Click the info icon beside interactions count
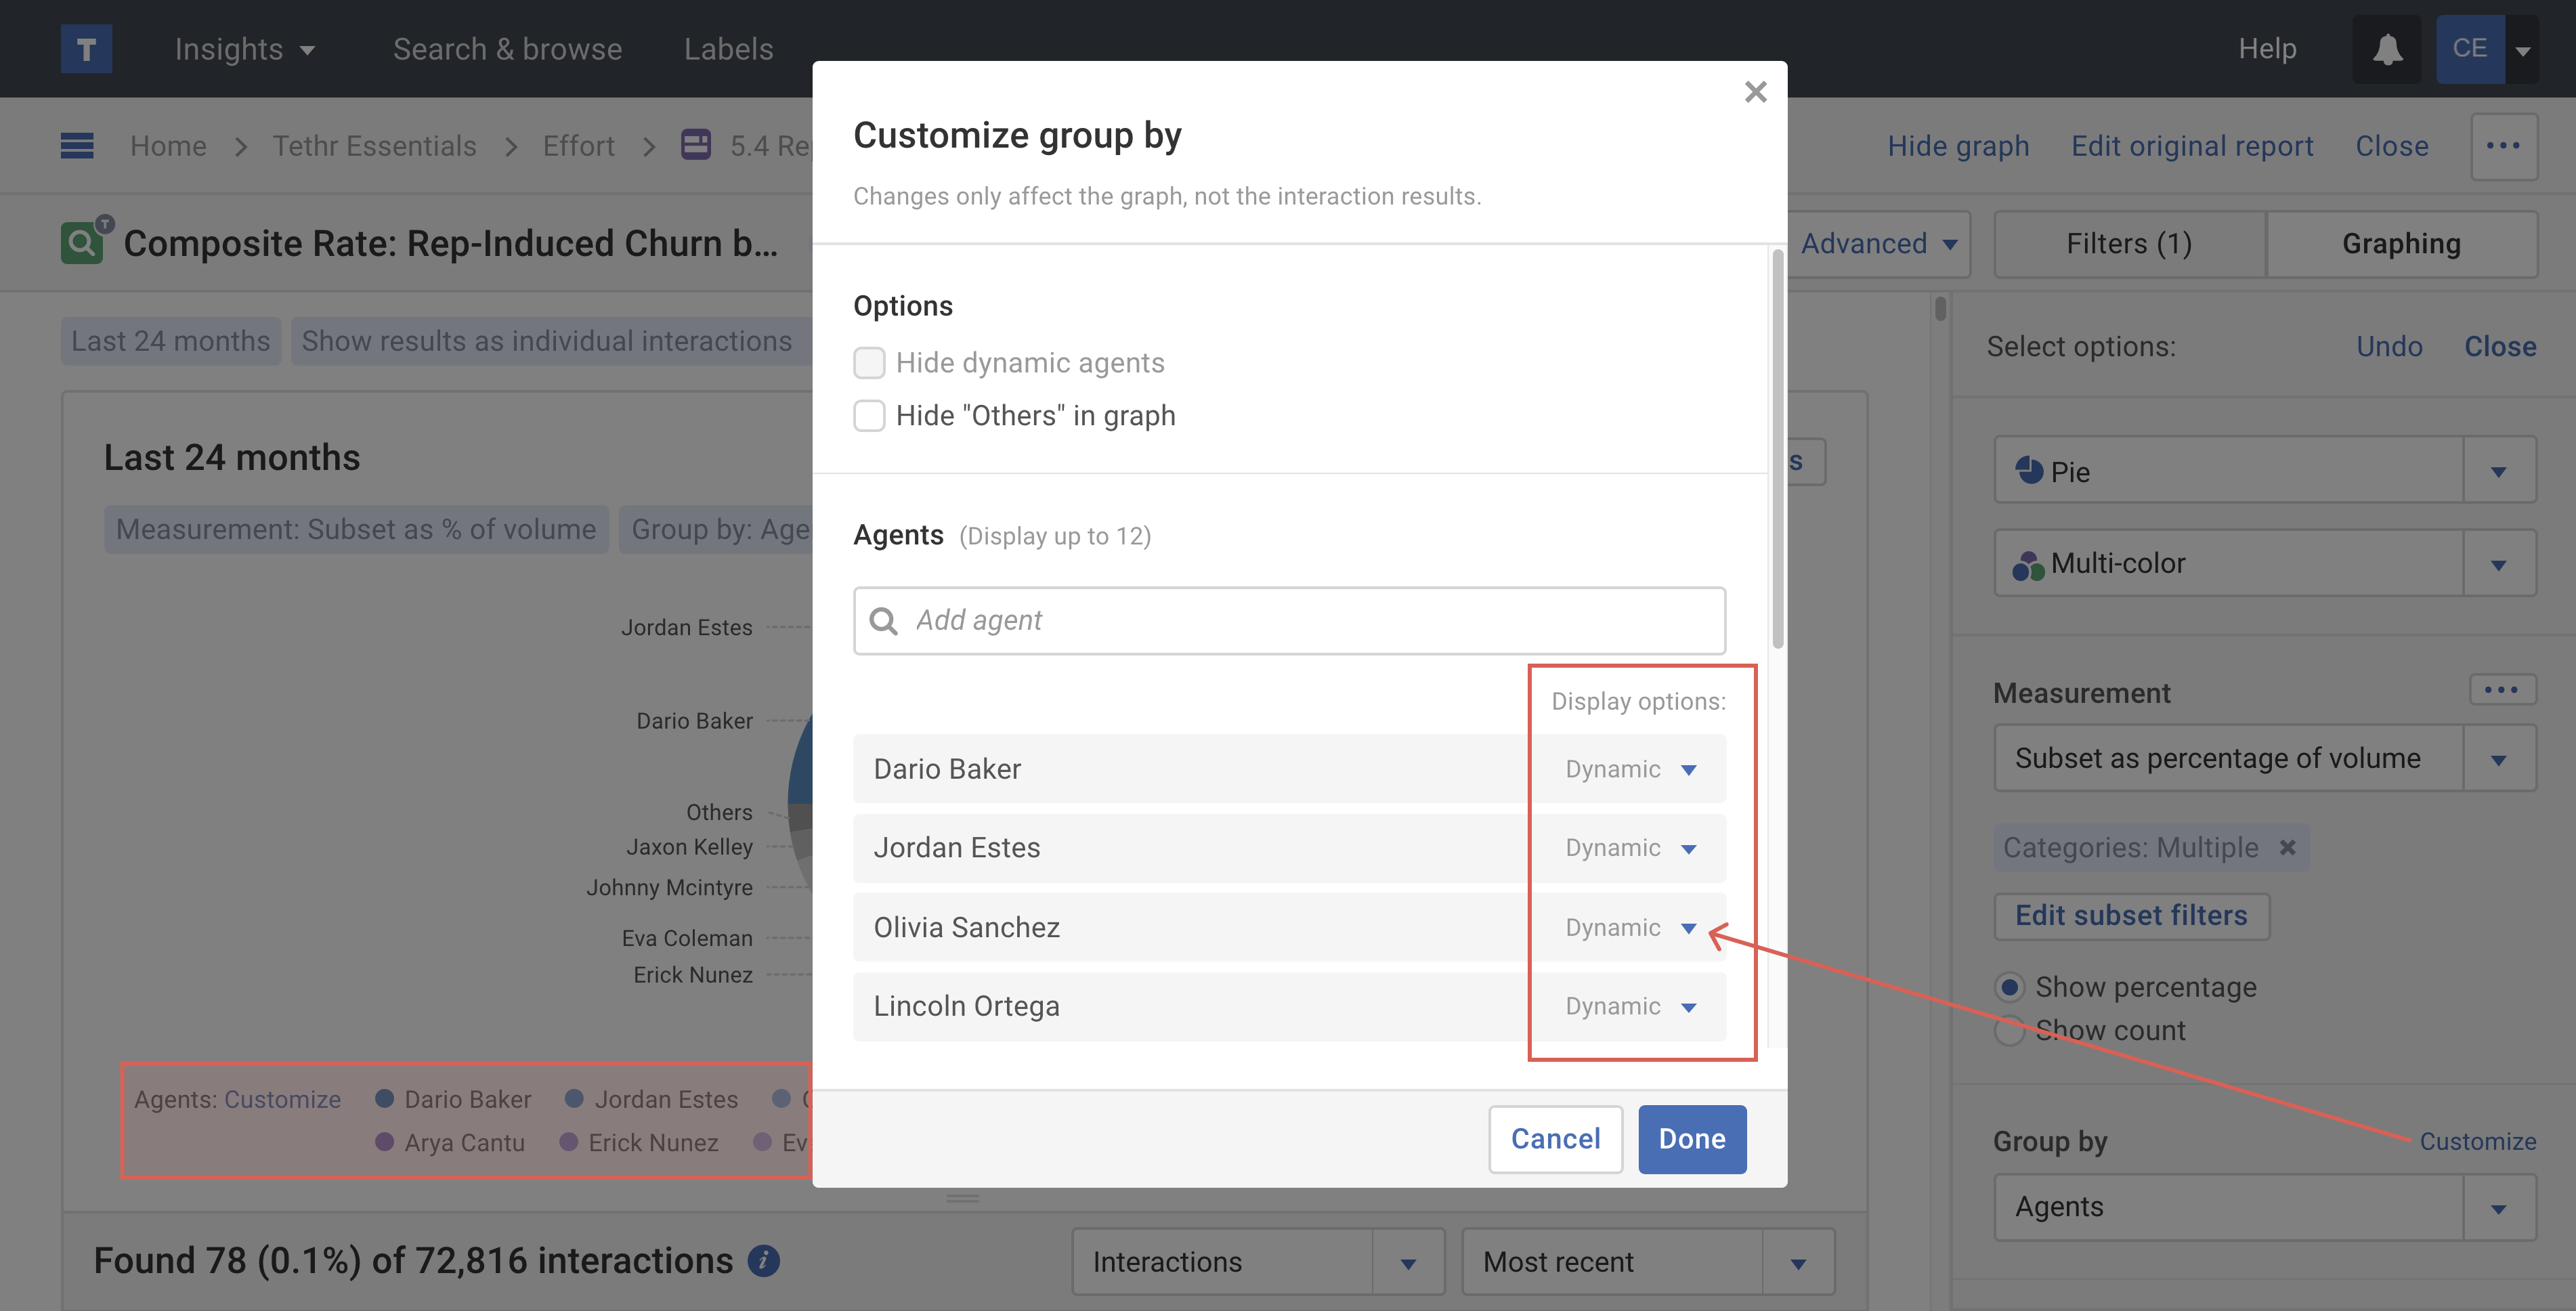The image size is (2576, 1311). [x=763, y=1261]
